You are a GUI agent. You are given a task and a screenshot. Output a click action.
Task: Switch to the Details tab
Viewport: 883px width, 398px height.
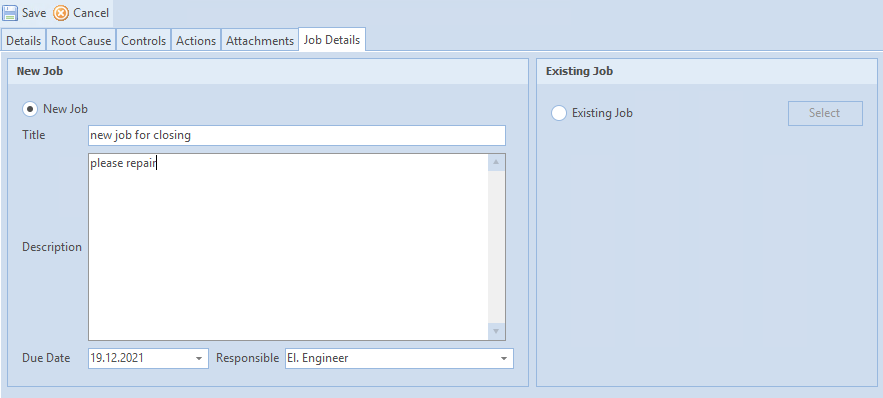click(24, 41)
